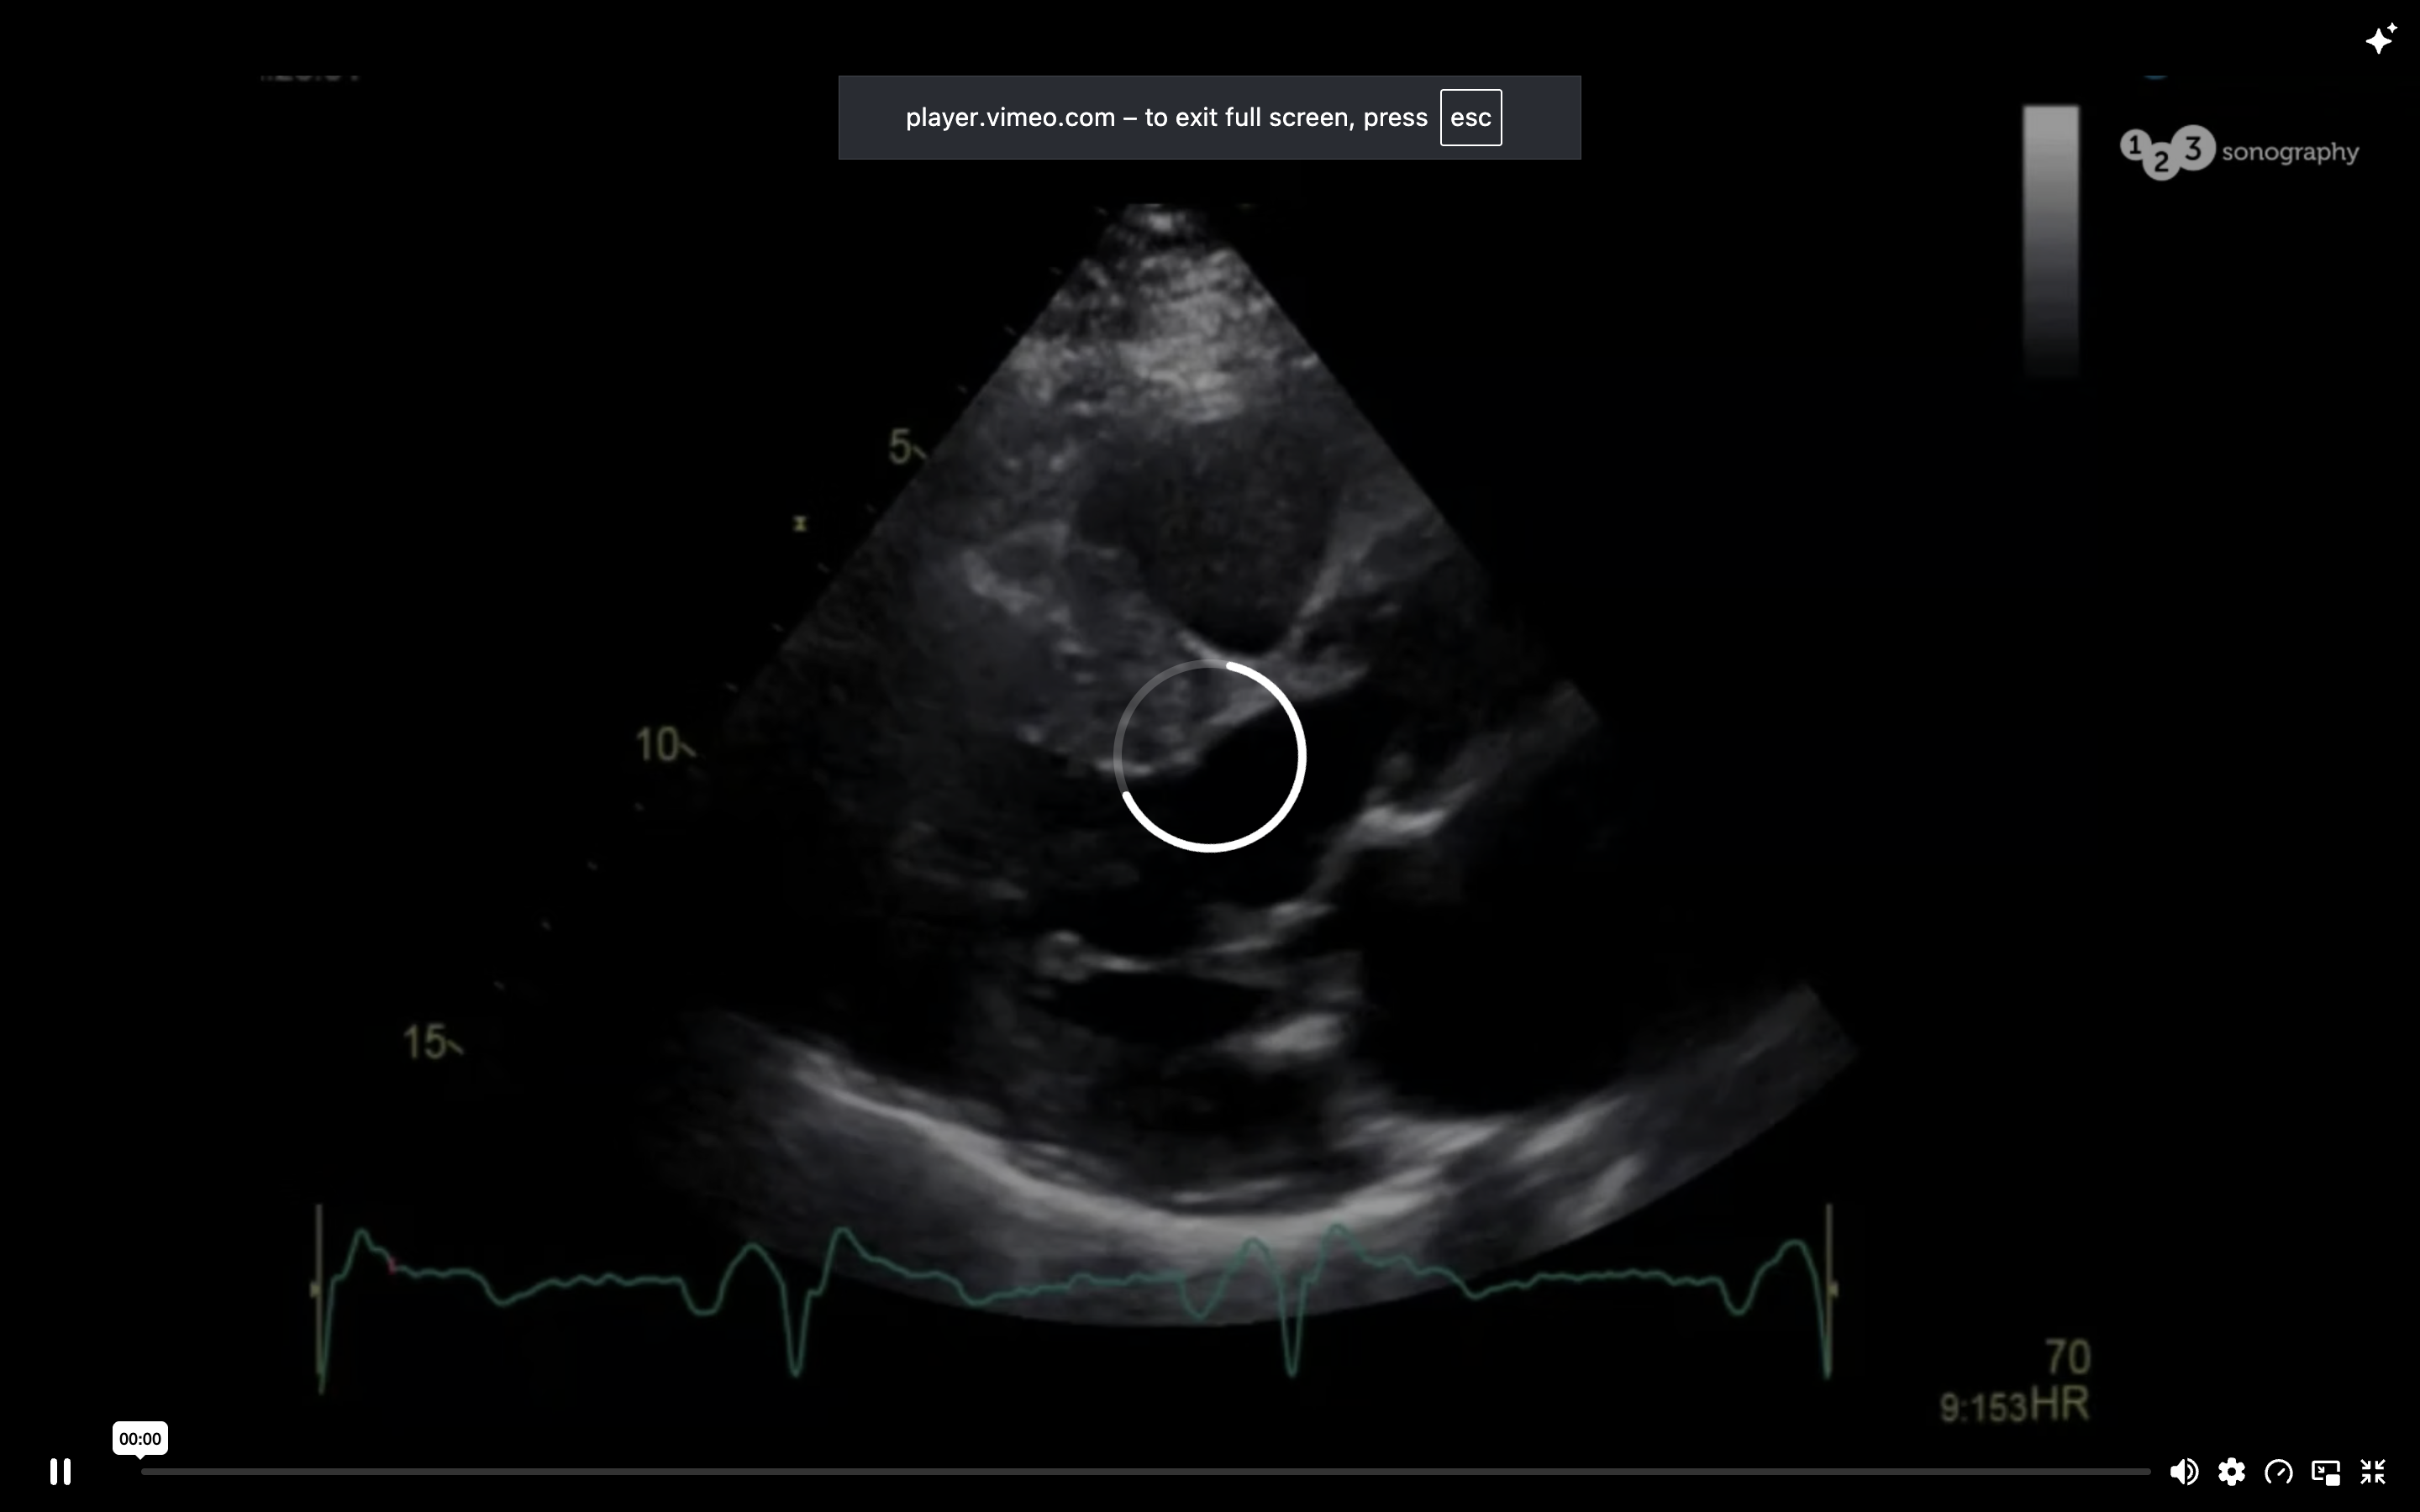Click the 10 depth marker
This screenshot has width=2420, height=1512.
coord(659,745)
